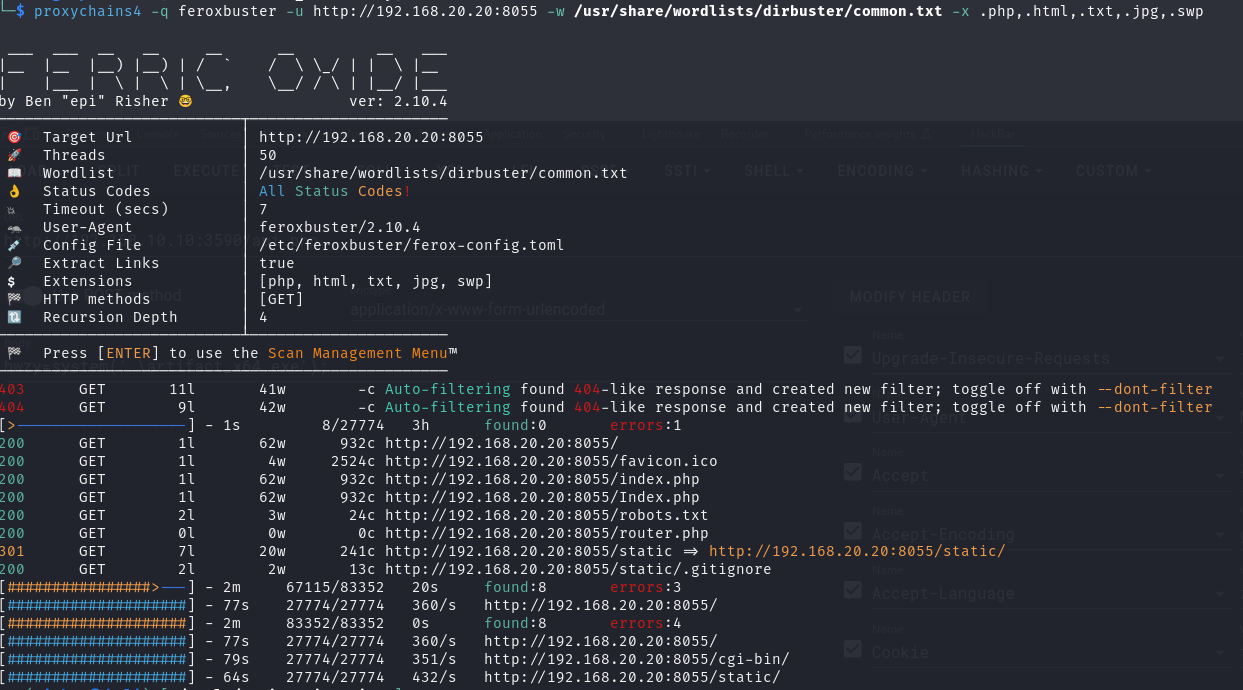The width and height of the screenshot is (1243, 690).
Task: Click the rocket icon next to Threads
Action: pyautogui.click(x=14, y=155)
